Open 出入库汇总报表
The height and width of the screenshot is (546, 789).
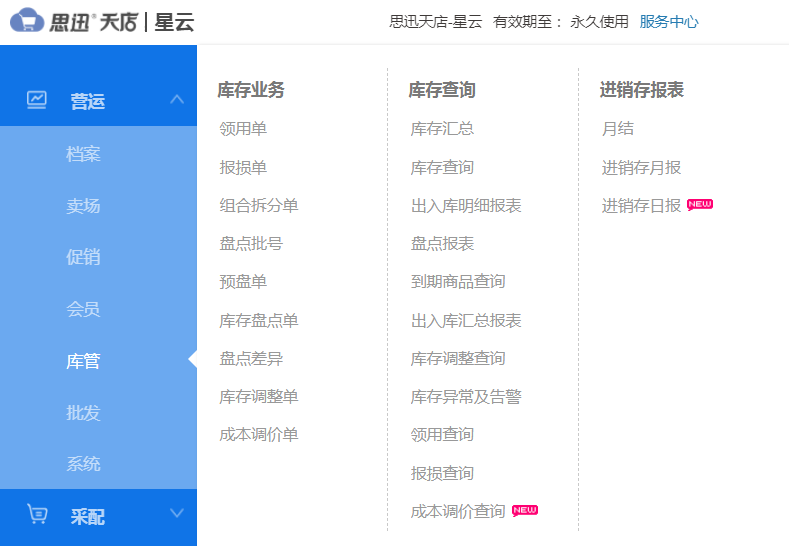(x=466, y=321)
